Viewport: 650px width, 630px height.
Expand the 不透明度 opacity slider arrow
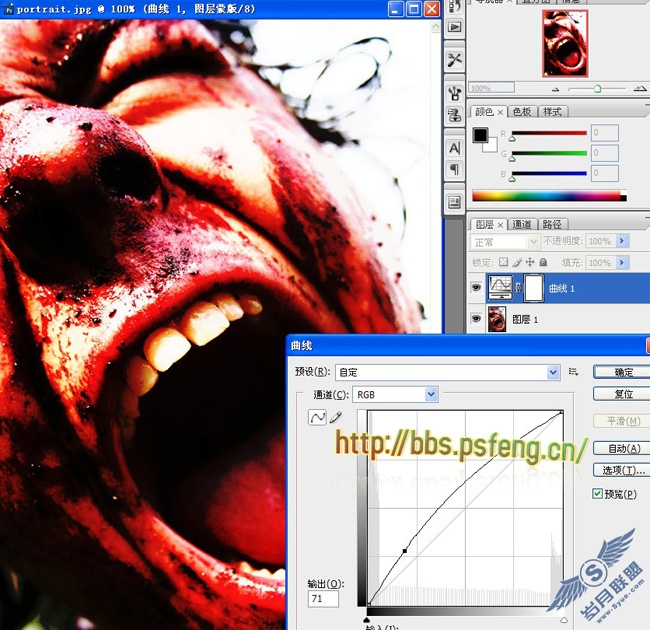click(x=622, y=241)
